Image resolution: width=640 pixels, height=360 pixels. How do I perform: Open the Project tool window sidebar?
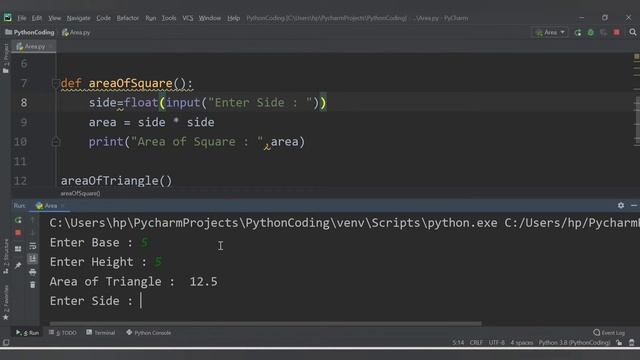[5, 58]
